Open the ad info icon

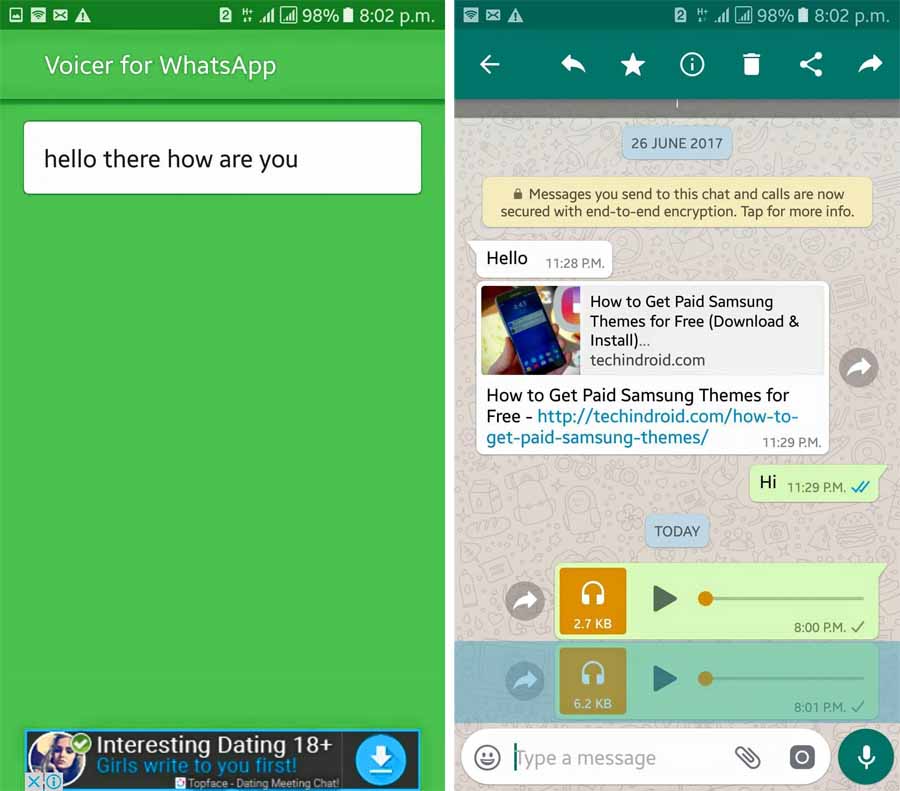[53, 781]
